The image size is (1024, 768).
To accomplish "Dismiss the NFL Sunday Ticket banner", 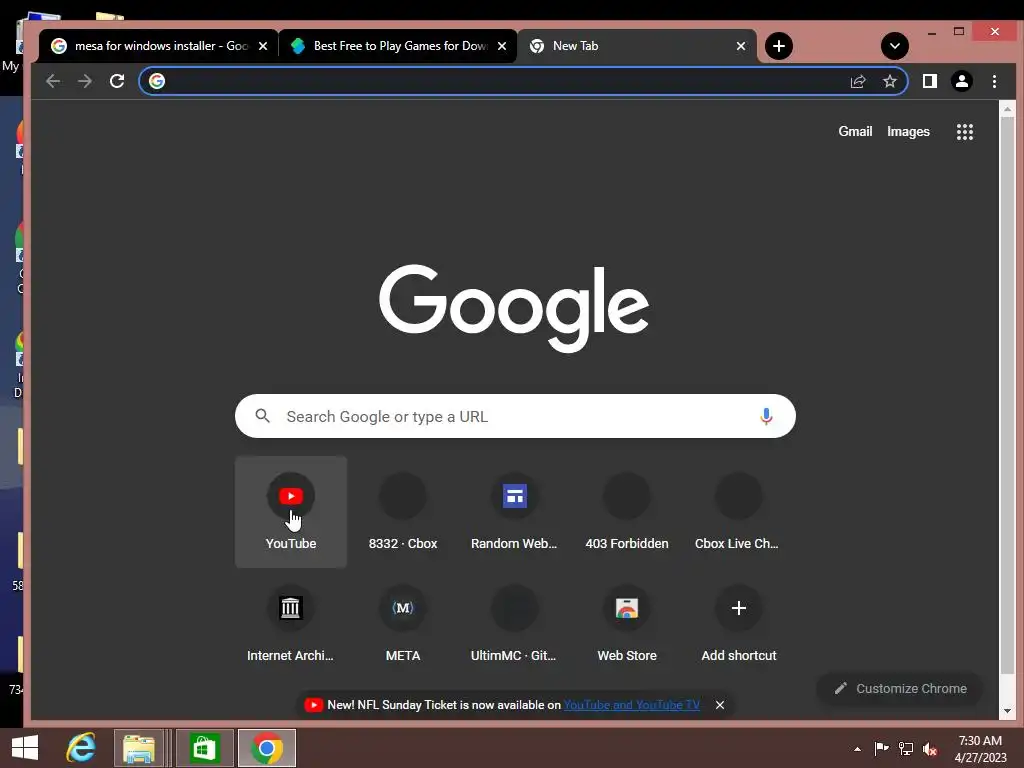I will [720, 705].
